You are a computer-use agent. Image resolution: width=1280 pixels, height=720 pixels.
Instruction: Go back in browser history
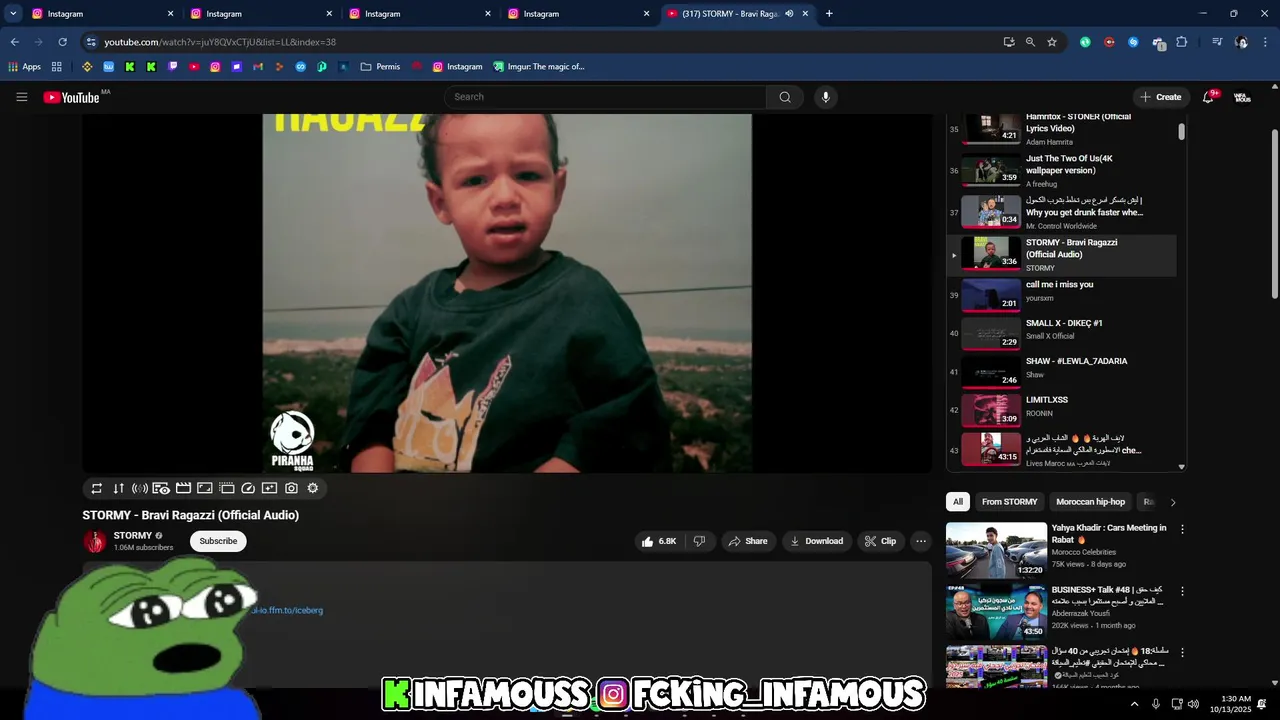[x=14, y=42]
